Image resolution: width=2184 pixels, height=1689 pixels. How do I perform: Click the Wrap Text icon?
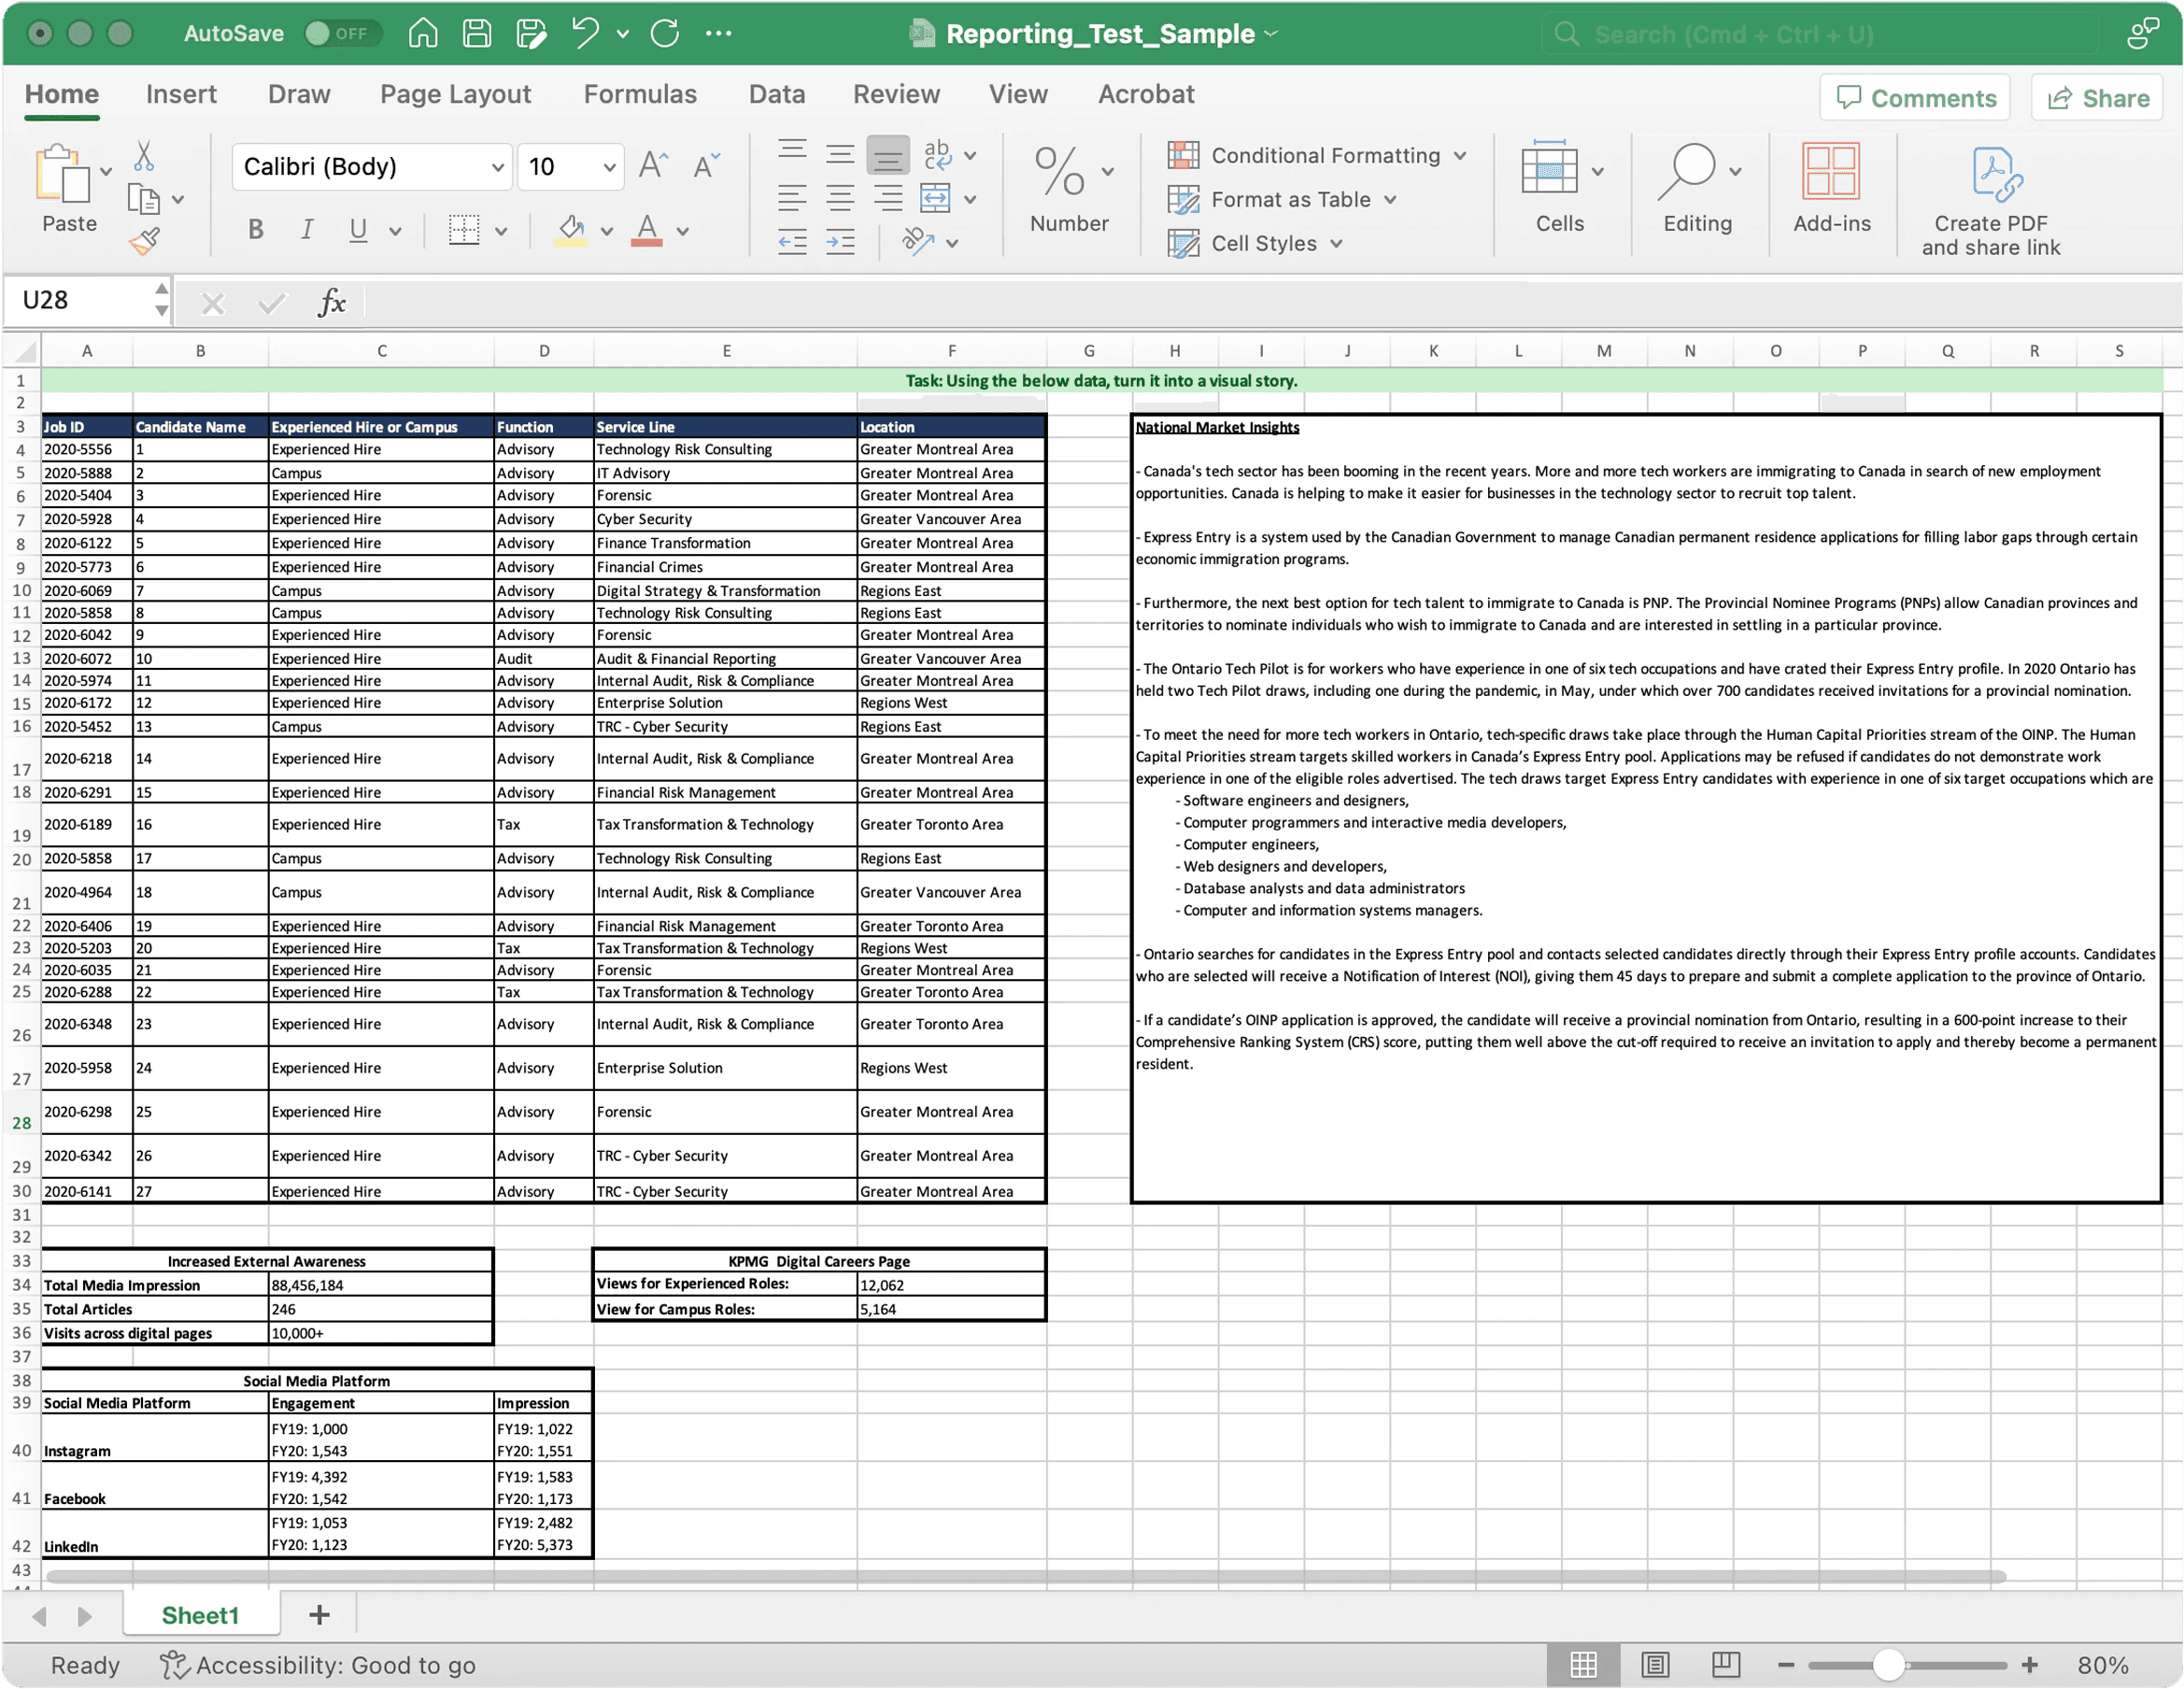[938, 153]
